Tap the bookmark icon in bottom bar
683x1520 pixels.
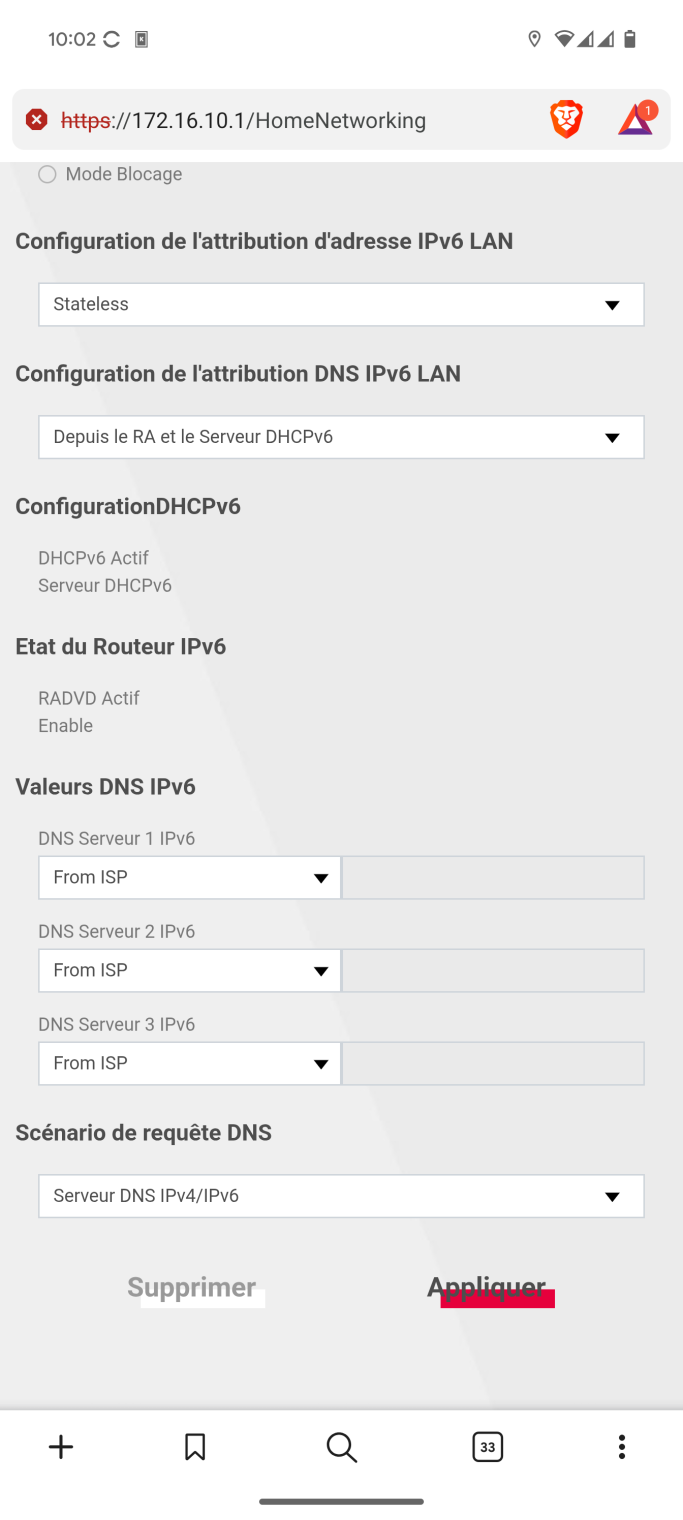pos(195,1447)
